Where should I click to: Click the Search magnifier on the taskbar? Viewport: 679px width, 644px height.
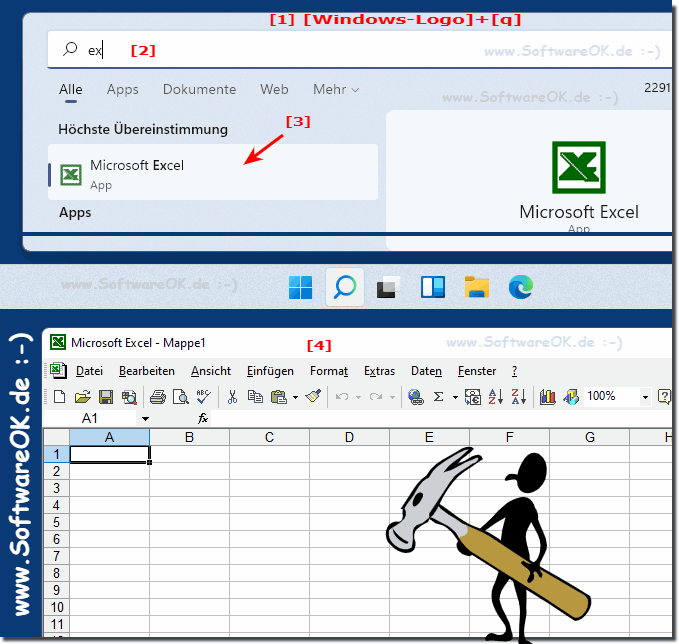click(x=345, y=288)
